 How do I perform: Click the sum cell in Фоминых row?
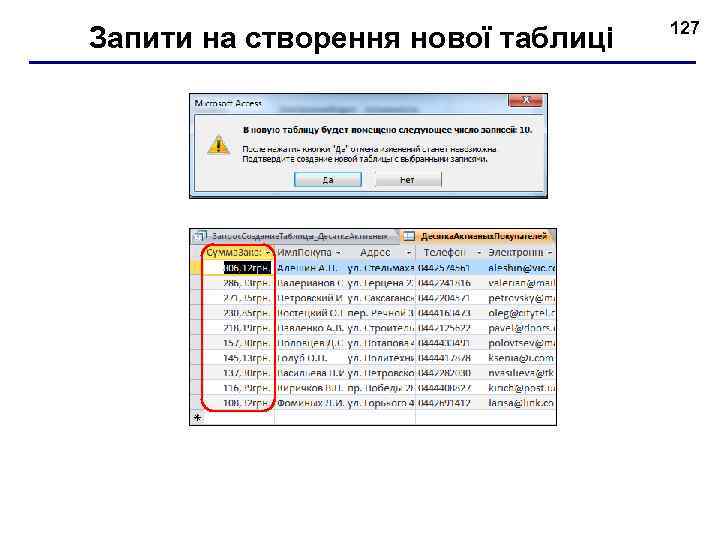tap(239, 403)
